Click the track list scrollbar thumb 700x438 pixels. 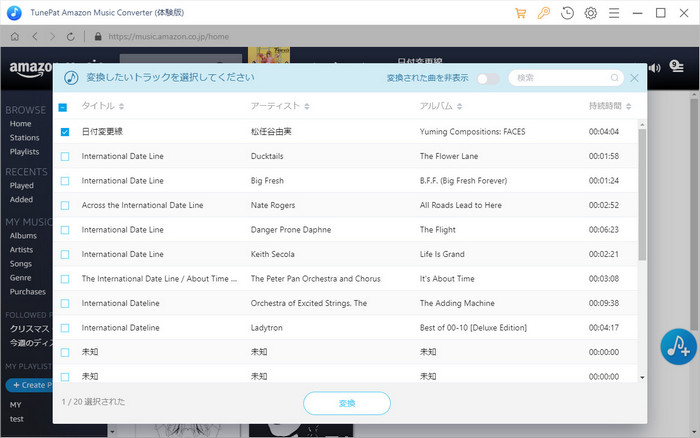click(x=642, y=195)
